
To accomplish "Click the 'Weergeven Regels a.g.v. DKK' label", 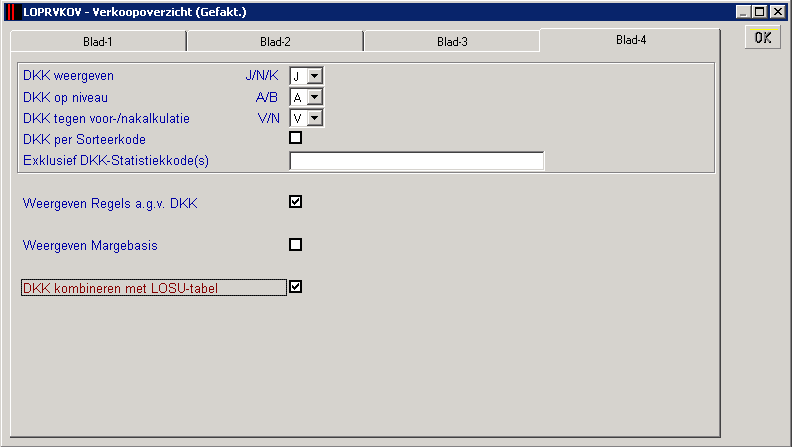I will (110, 204).
